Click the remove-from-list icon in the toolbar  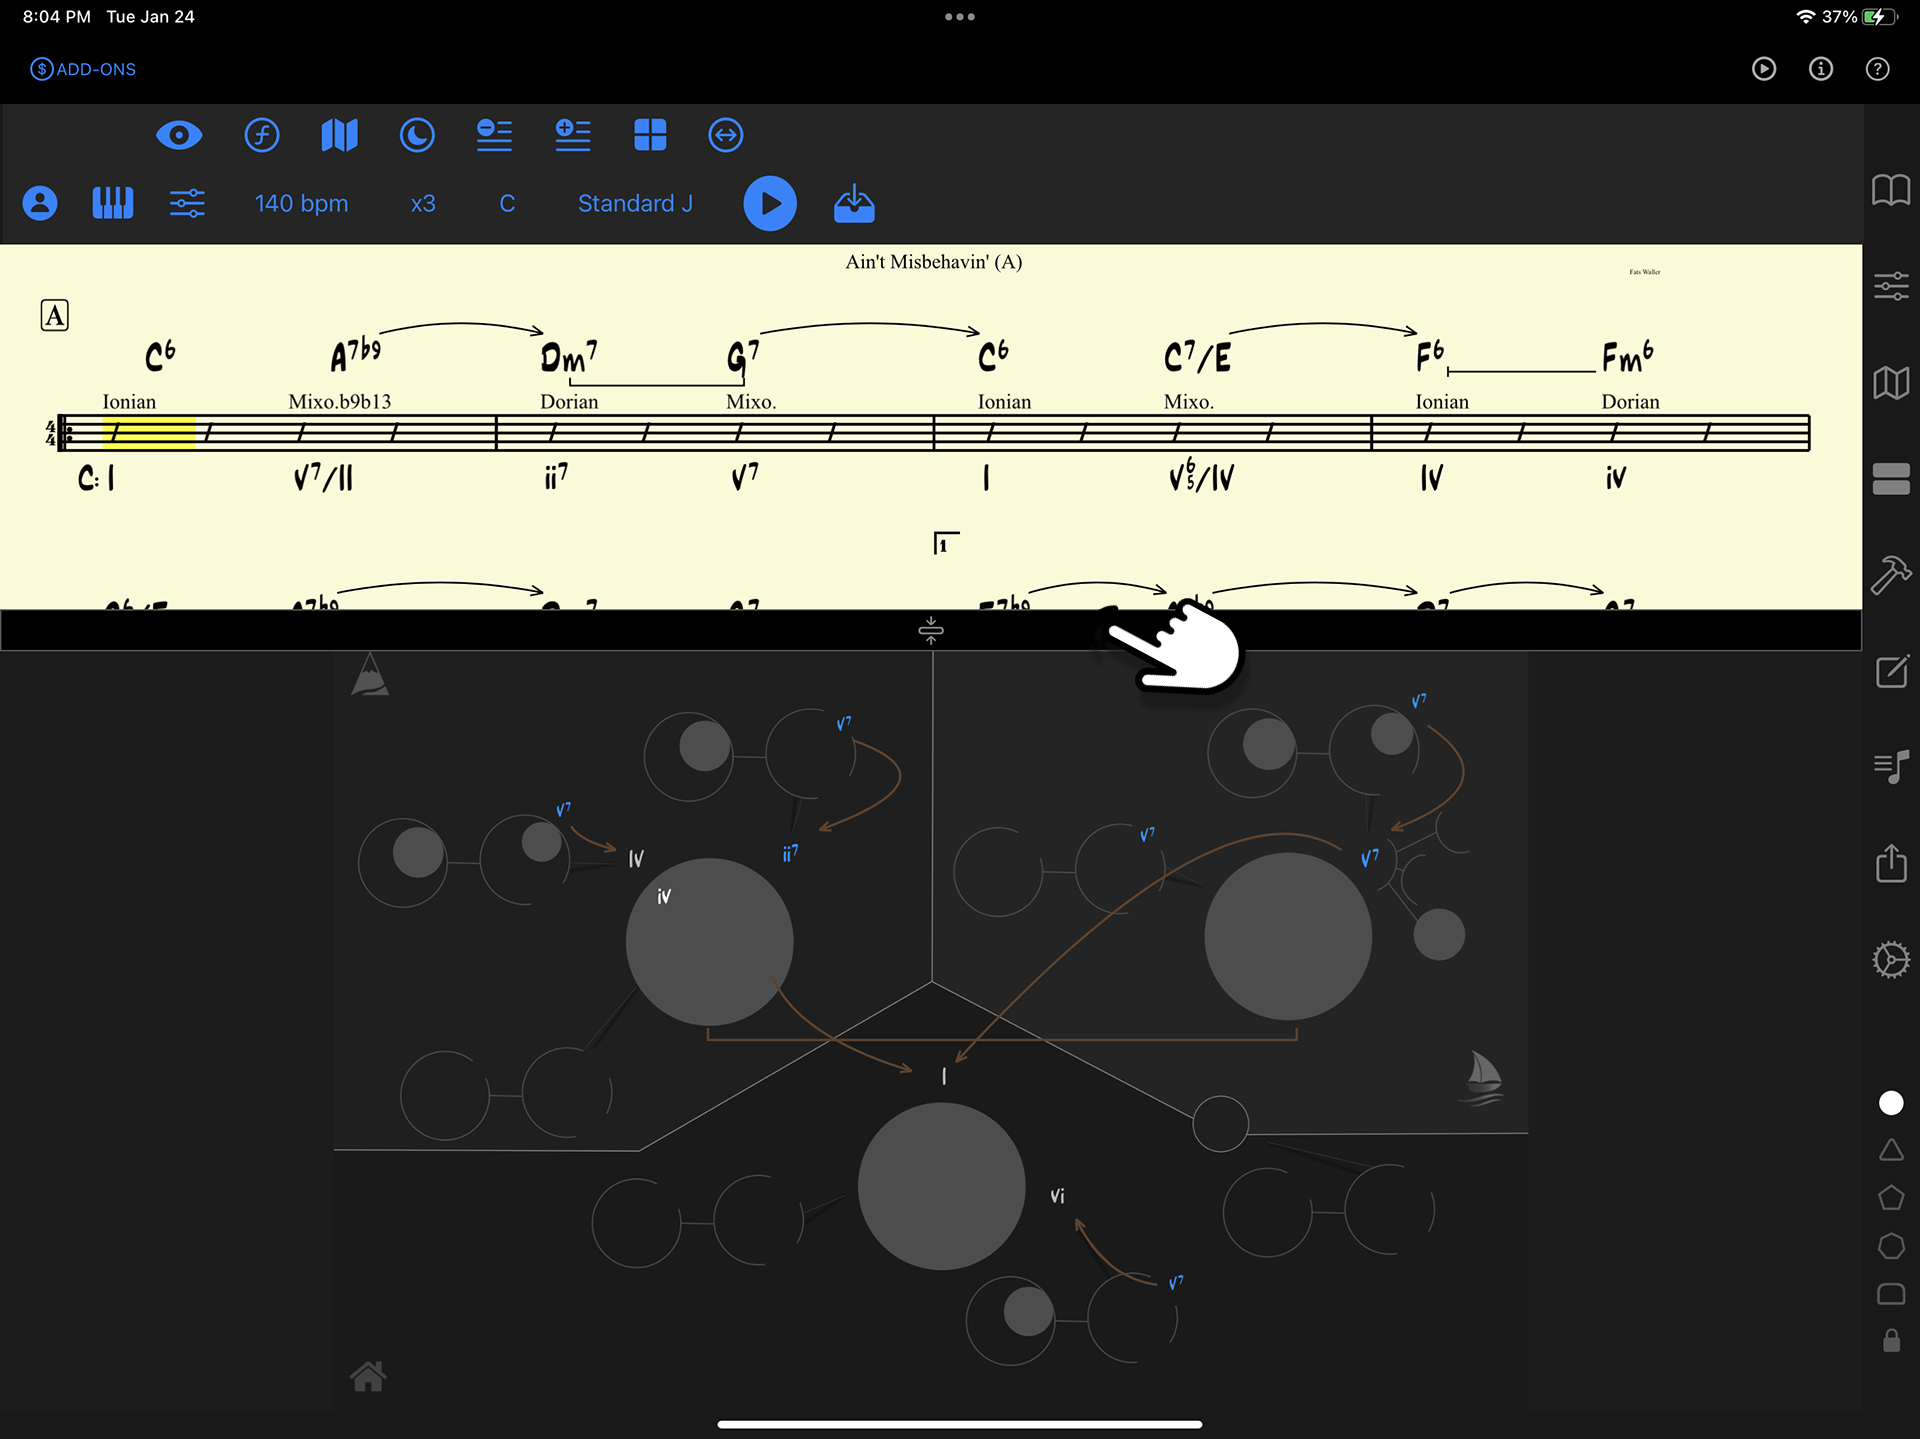tap(495, 135)
